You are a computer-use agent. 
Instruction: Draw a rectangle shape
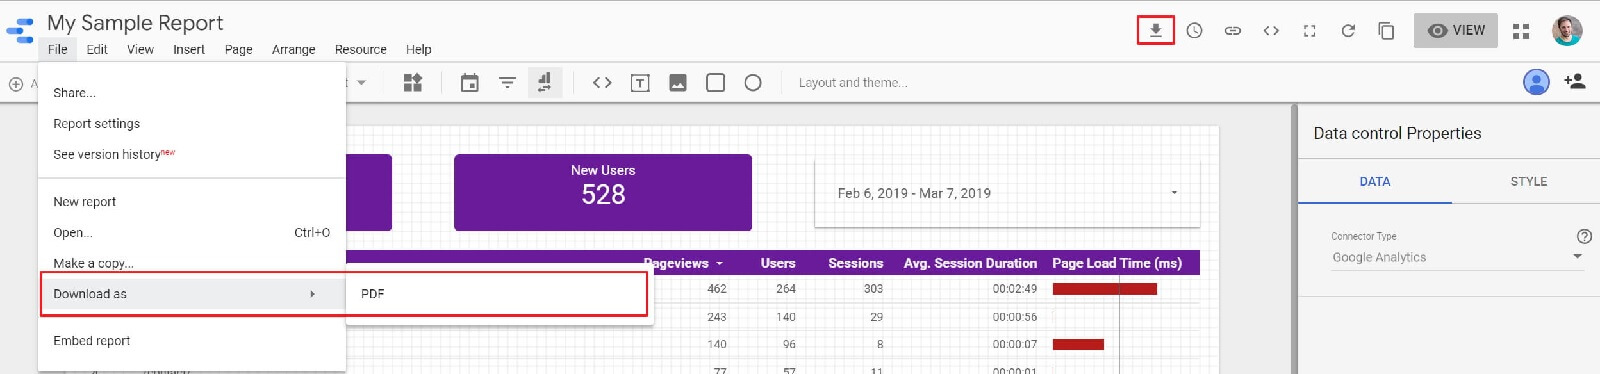coord(715,82)
